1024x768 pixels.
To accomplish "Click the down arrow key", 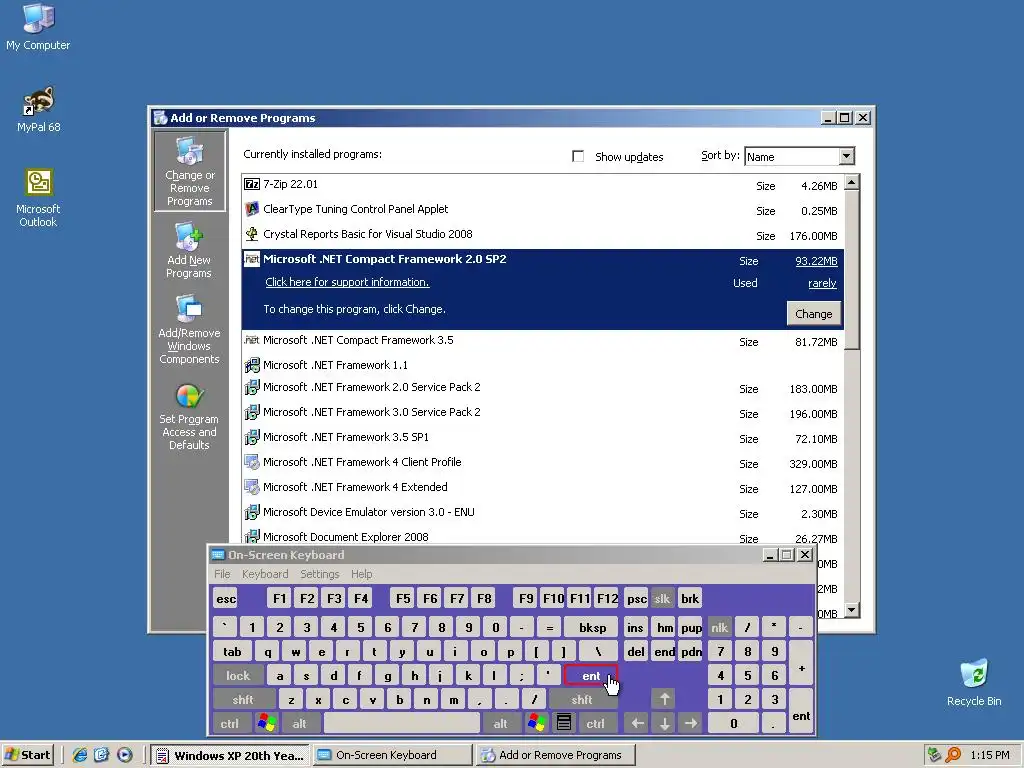I will coord(664,724).
